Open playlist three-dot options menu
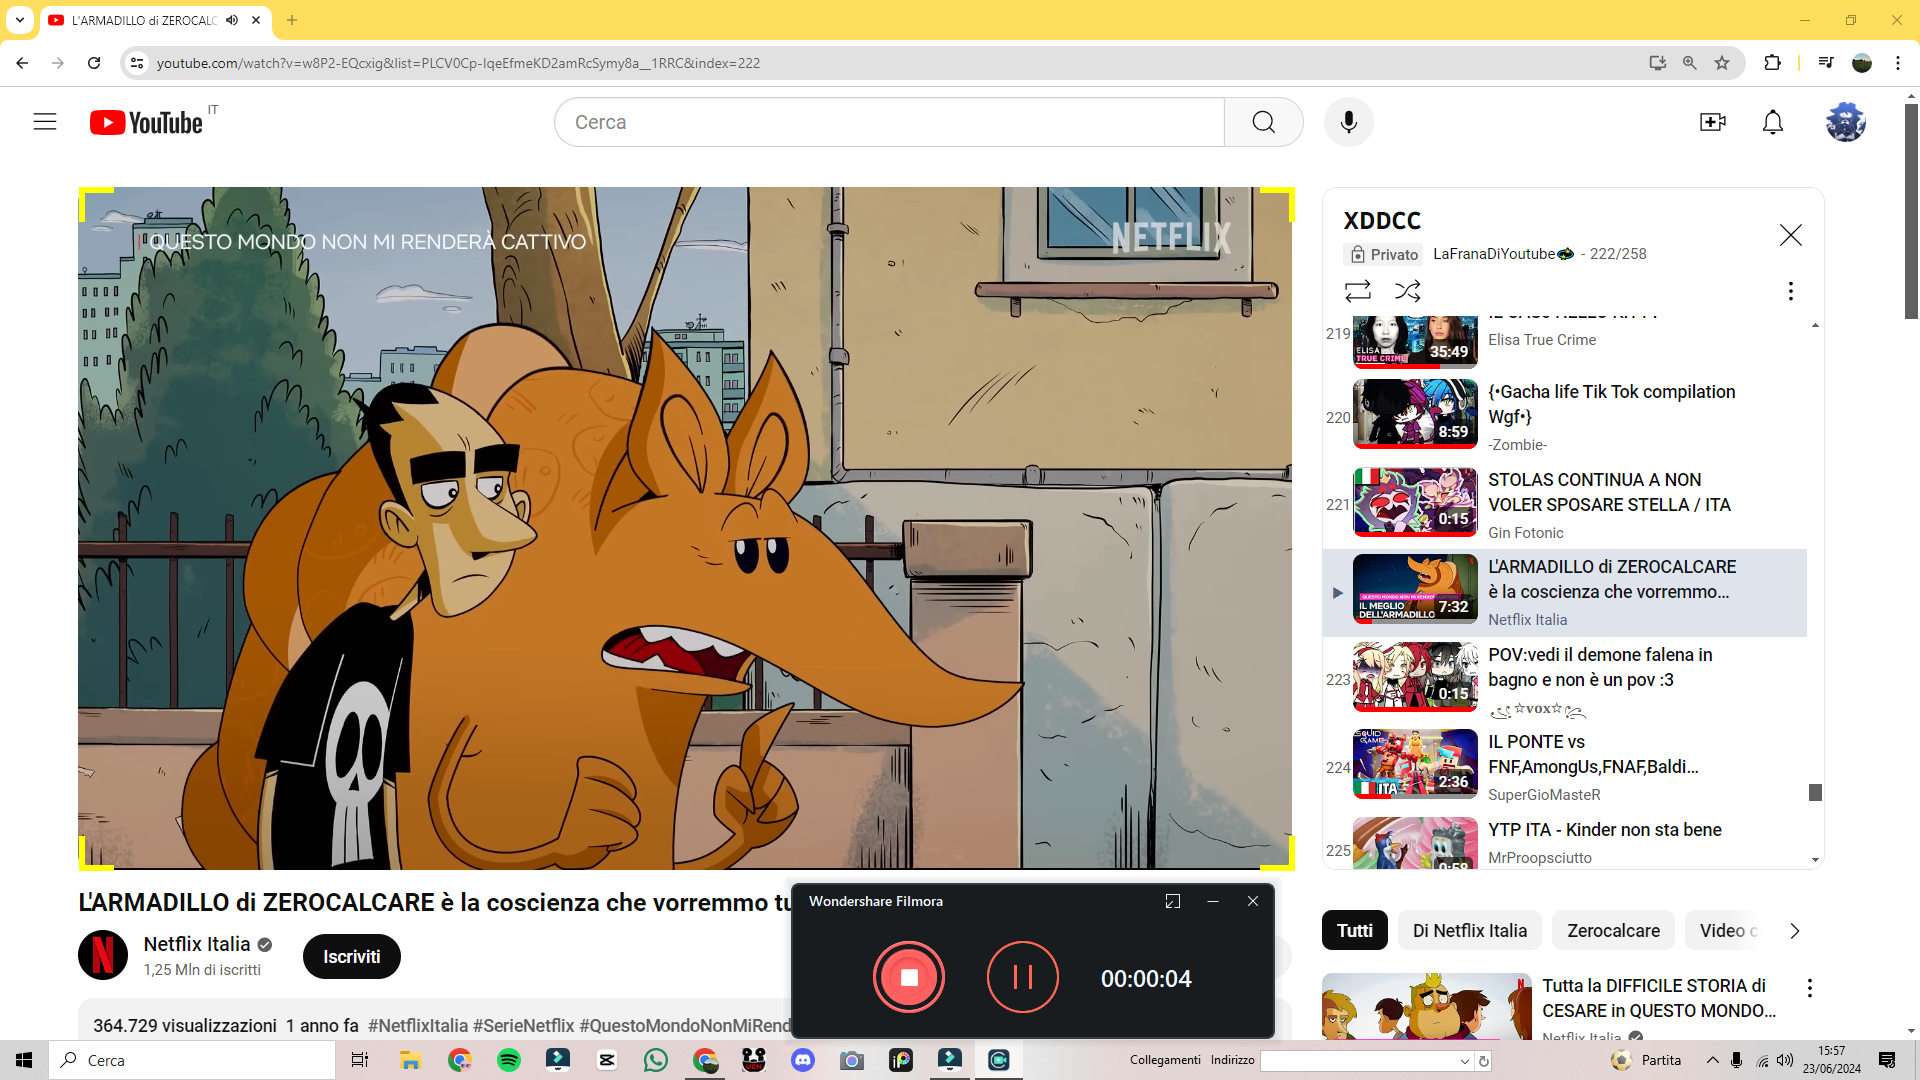 pos(1791,291)
